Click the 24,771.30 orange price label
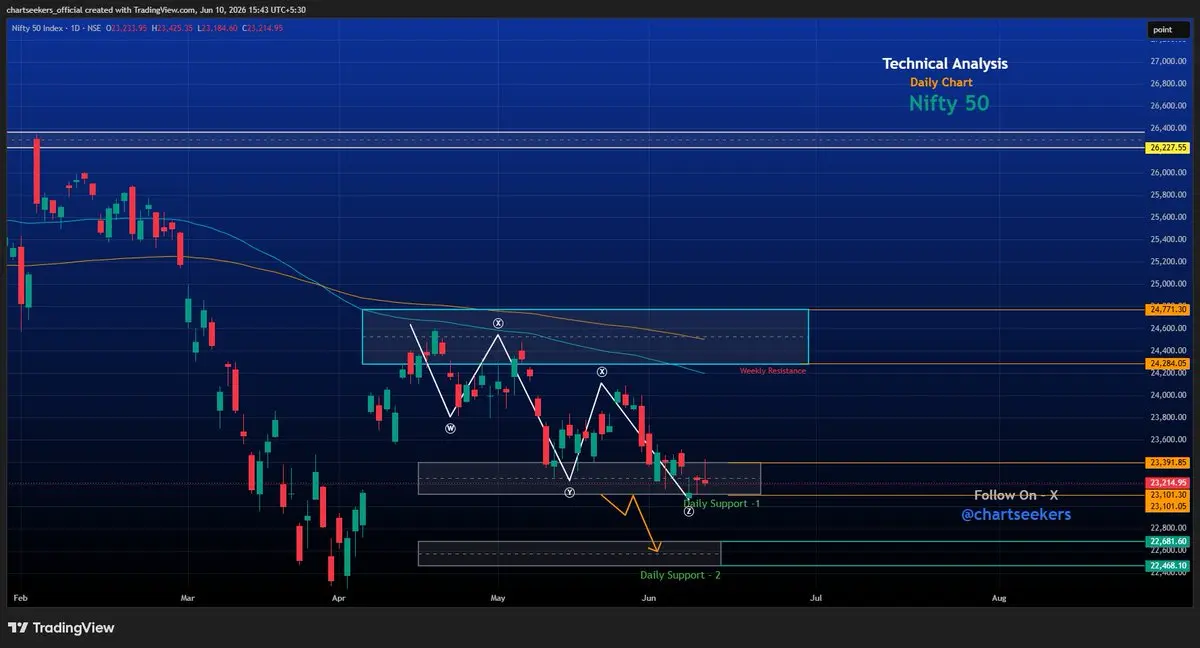 [1168, 310]
